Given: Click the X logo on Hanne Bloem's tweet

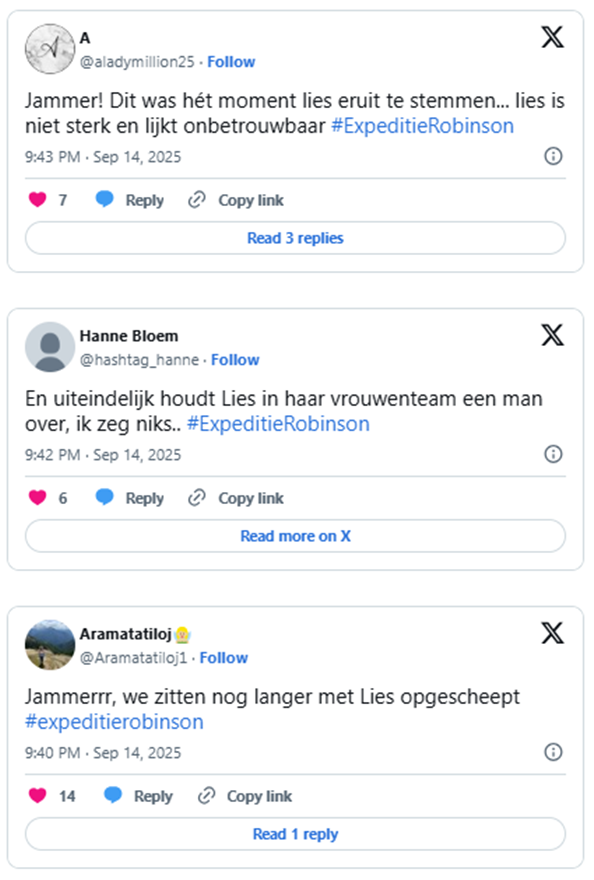Looking at the screenshot, I should pos(551,335).
